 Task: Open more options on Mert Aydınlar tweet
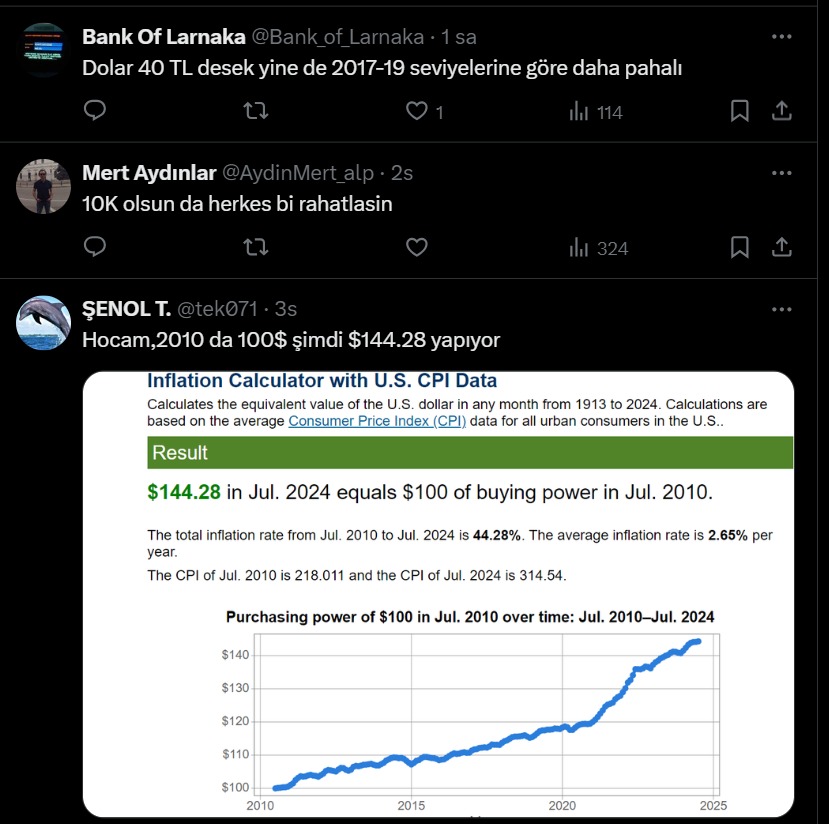coord(783,173)
